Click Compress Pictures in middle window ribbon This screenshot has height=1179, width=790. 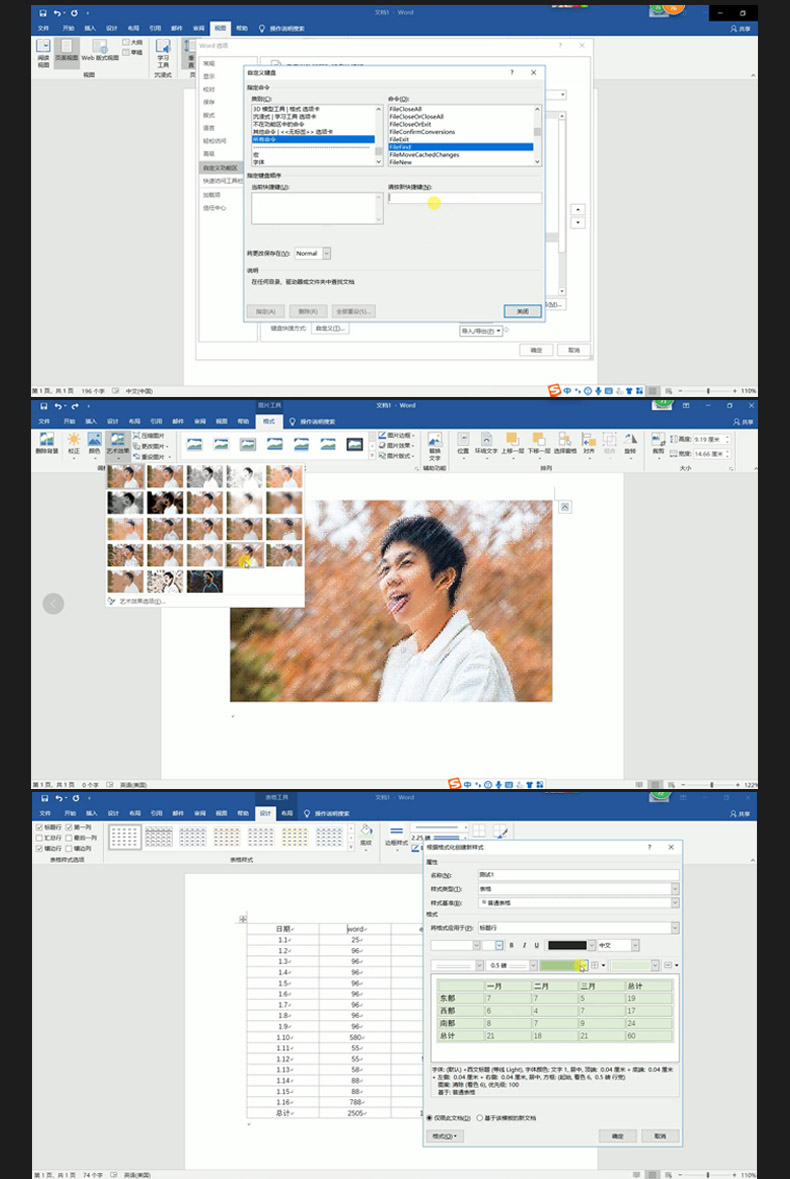pos(149,436)
